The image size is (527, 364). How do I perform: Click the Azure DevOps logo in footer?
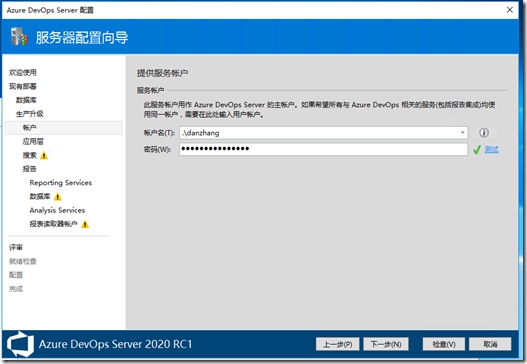pyautogui.click(x=21, y=344)
